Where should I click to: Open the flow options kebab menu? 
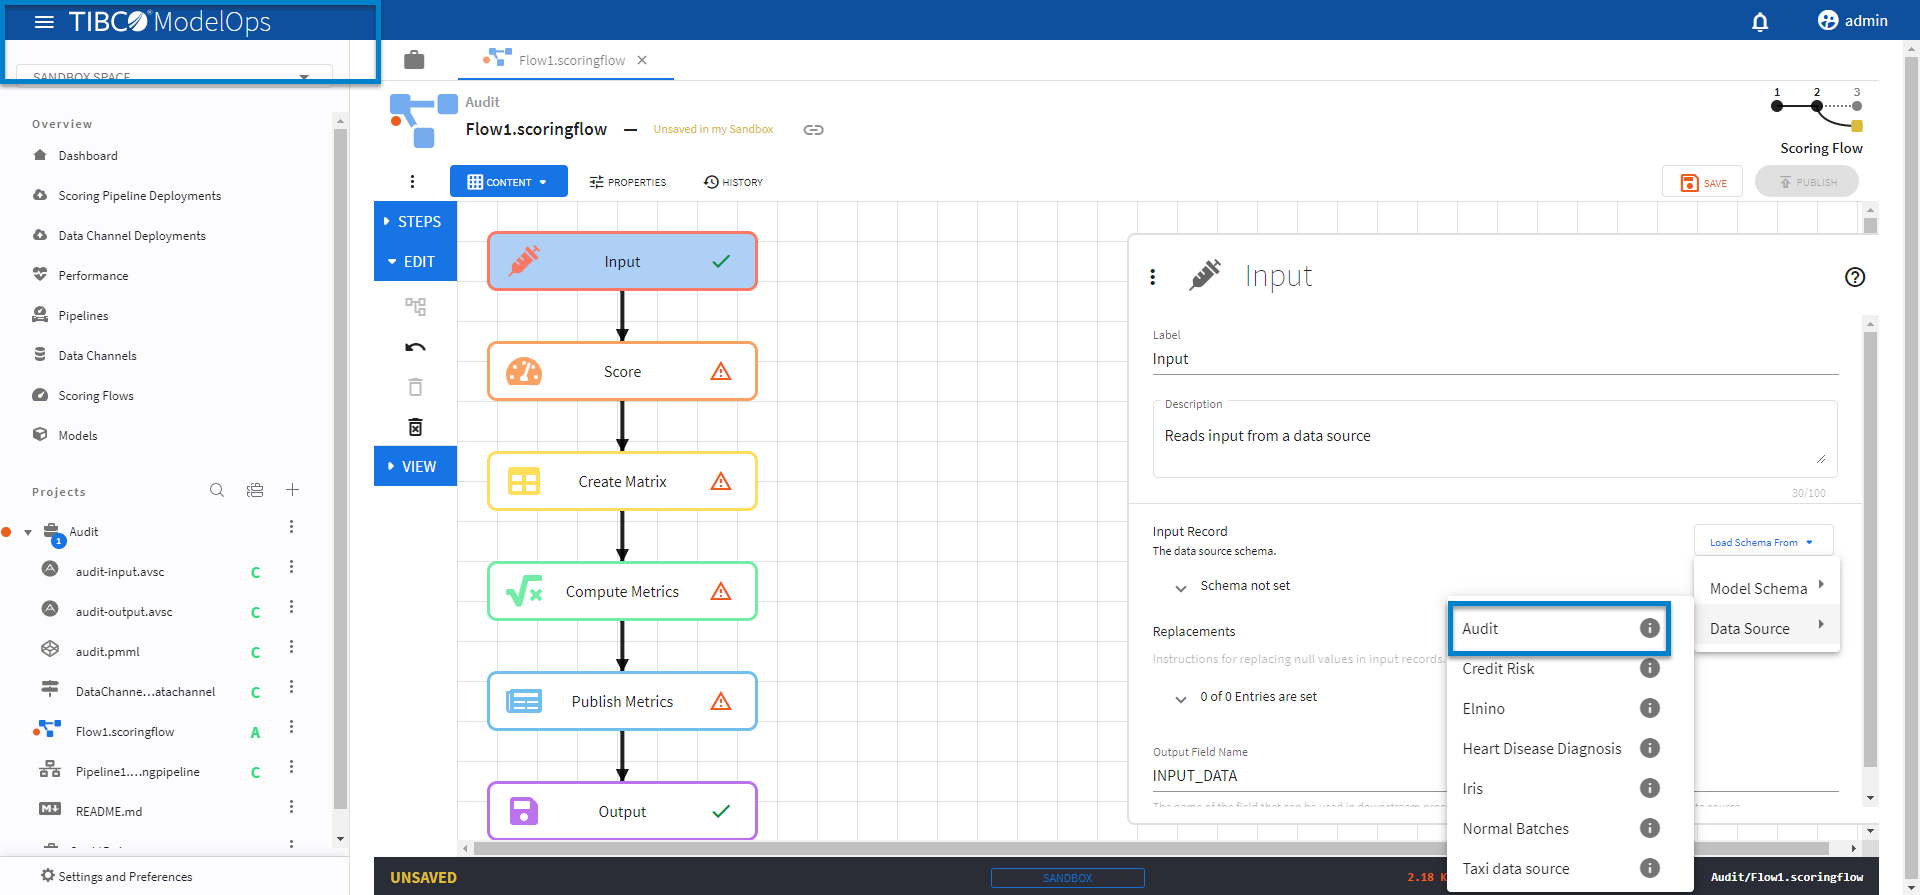coord(412,182)
